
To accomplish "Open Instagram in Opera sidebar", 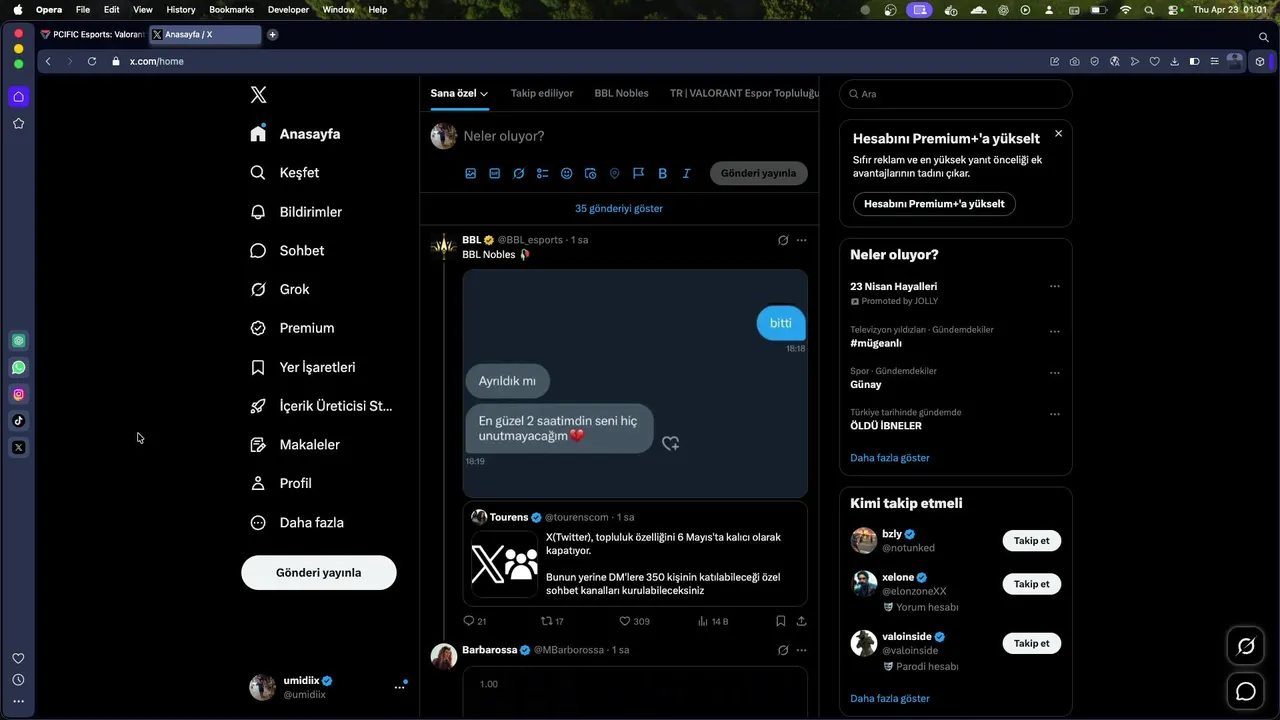I will [x=18, y=394].
